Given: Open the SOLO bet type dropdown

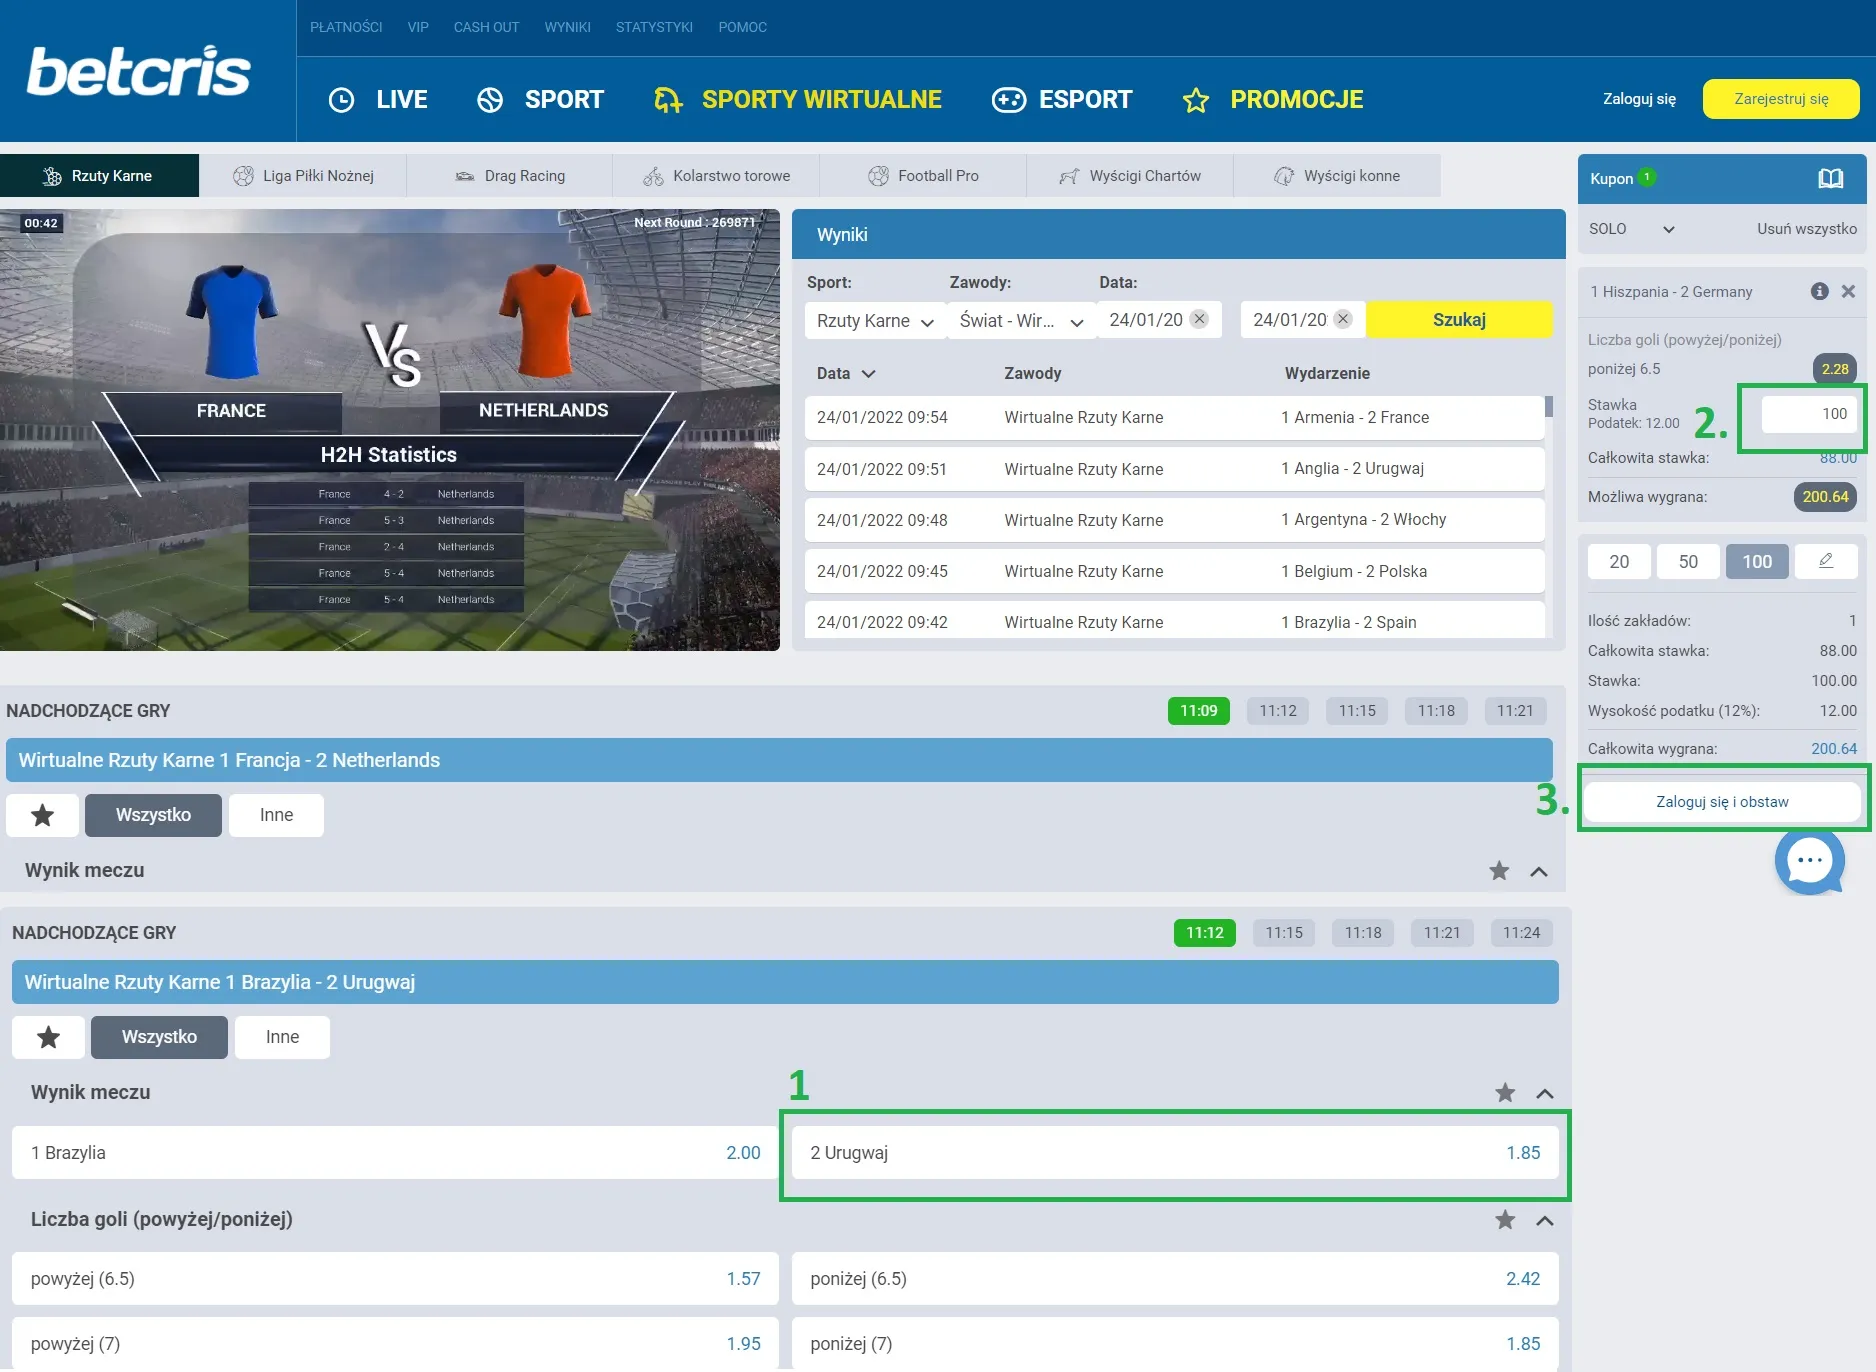Looking at the screenshot, I should pos(1632,229).
